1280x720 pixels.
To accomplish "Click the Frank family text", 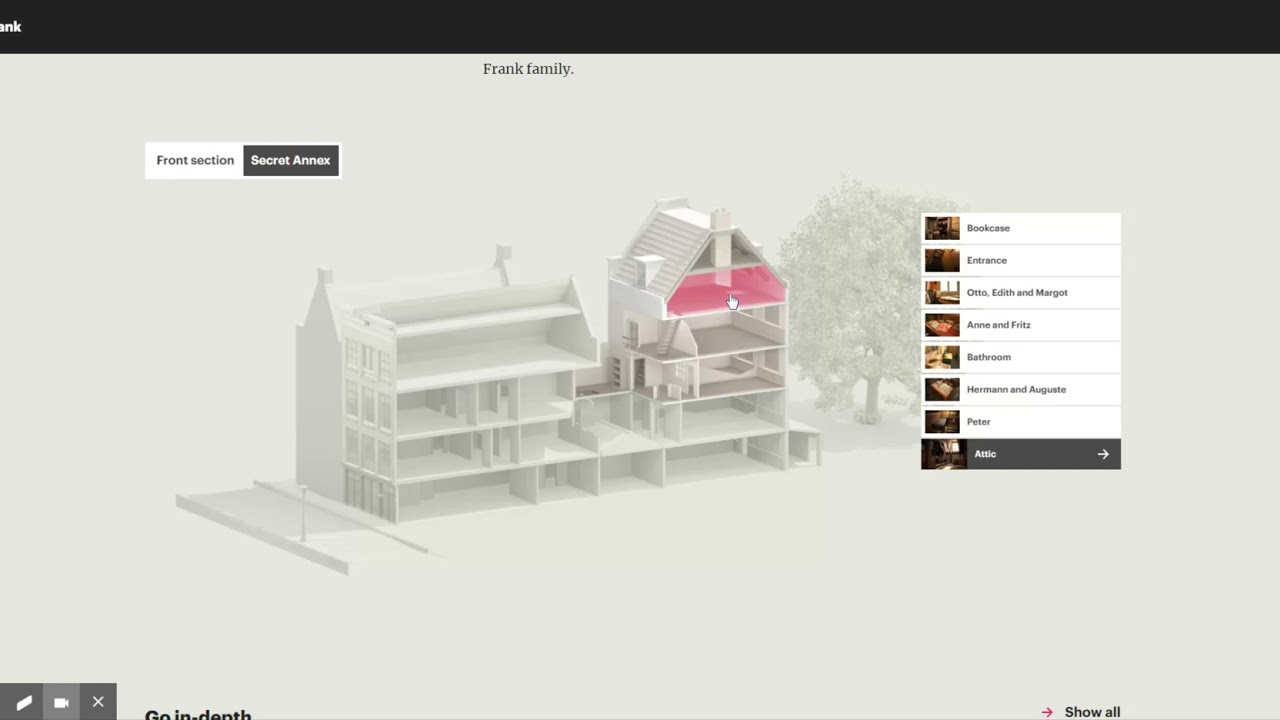I will pyautogui.click(x=528, y=69).
